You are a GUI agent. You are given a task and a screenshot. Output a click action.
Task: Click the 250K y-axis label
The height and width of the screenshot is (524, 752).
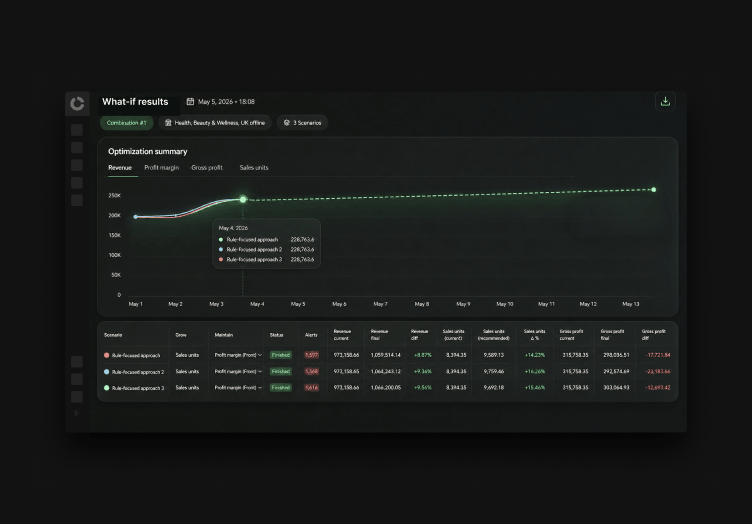click(115, 196)
